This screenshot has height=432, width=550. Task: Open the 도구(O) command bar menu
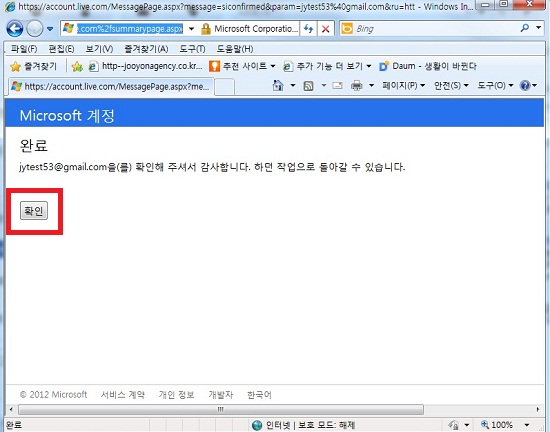tap(495, 85)
